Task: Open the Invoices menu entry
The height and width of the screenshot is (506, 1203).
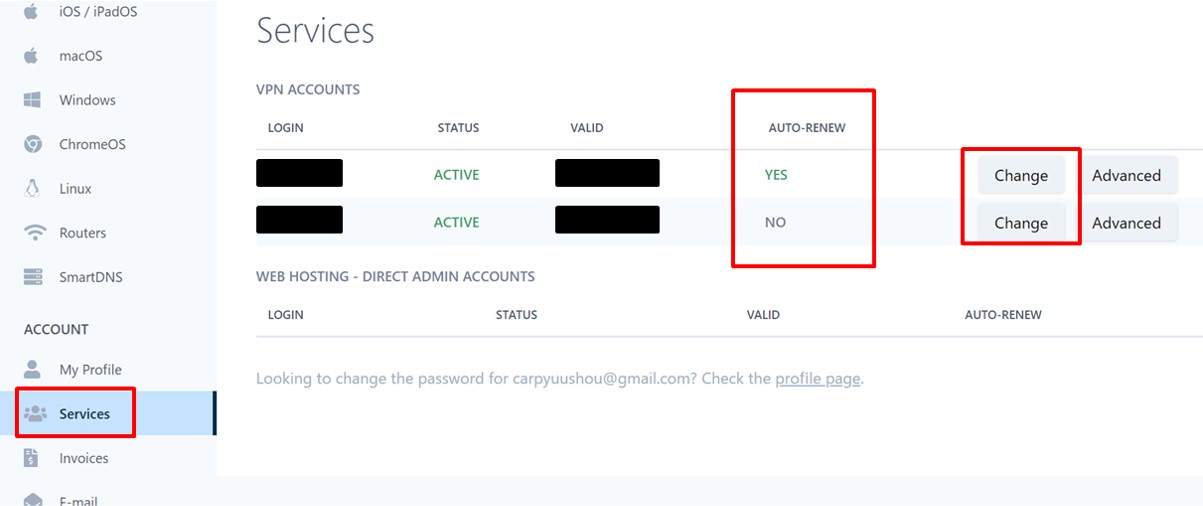Action: [x=84, y=458]
